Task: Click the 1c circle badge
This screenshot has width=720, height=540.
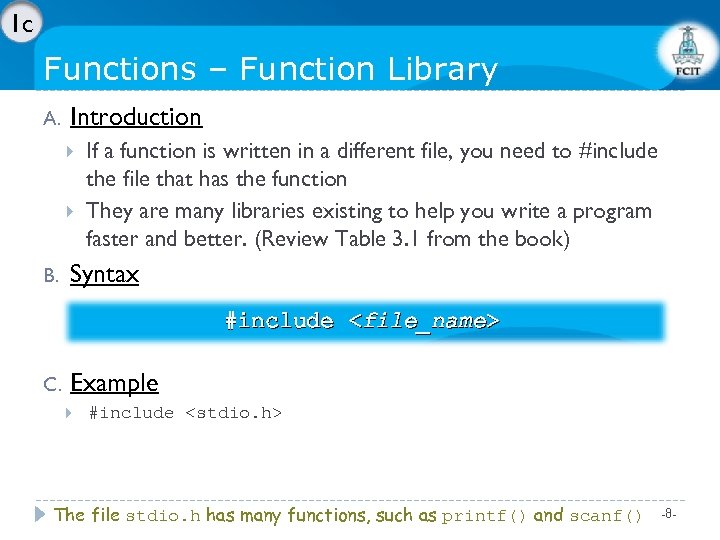Action: [20, 23]
